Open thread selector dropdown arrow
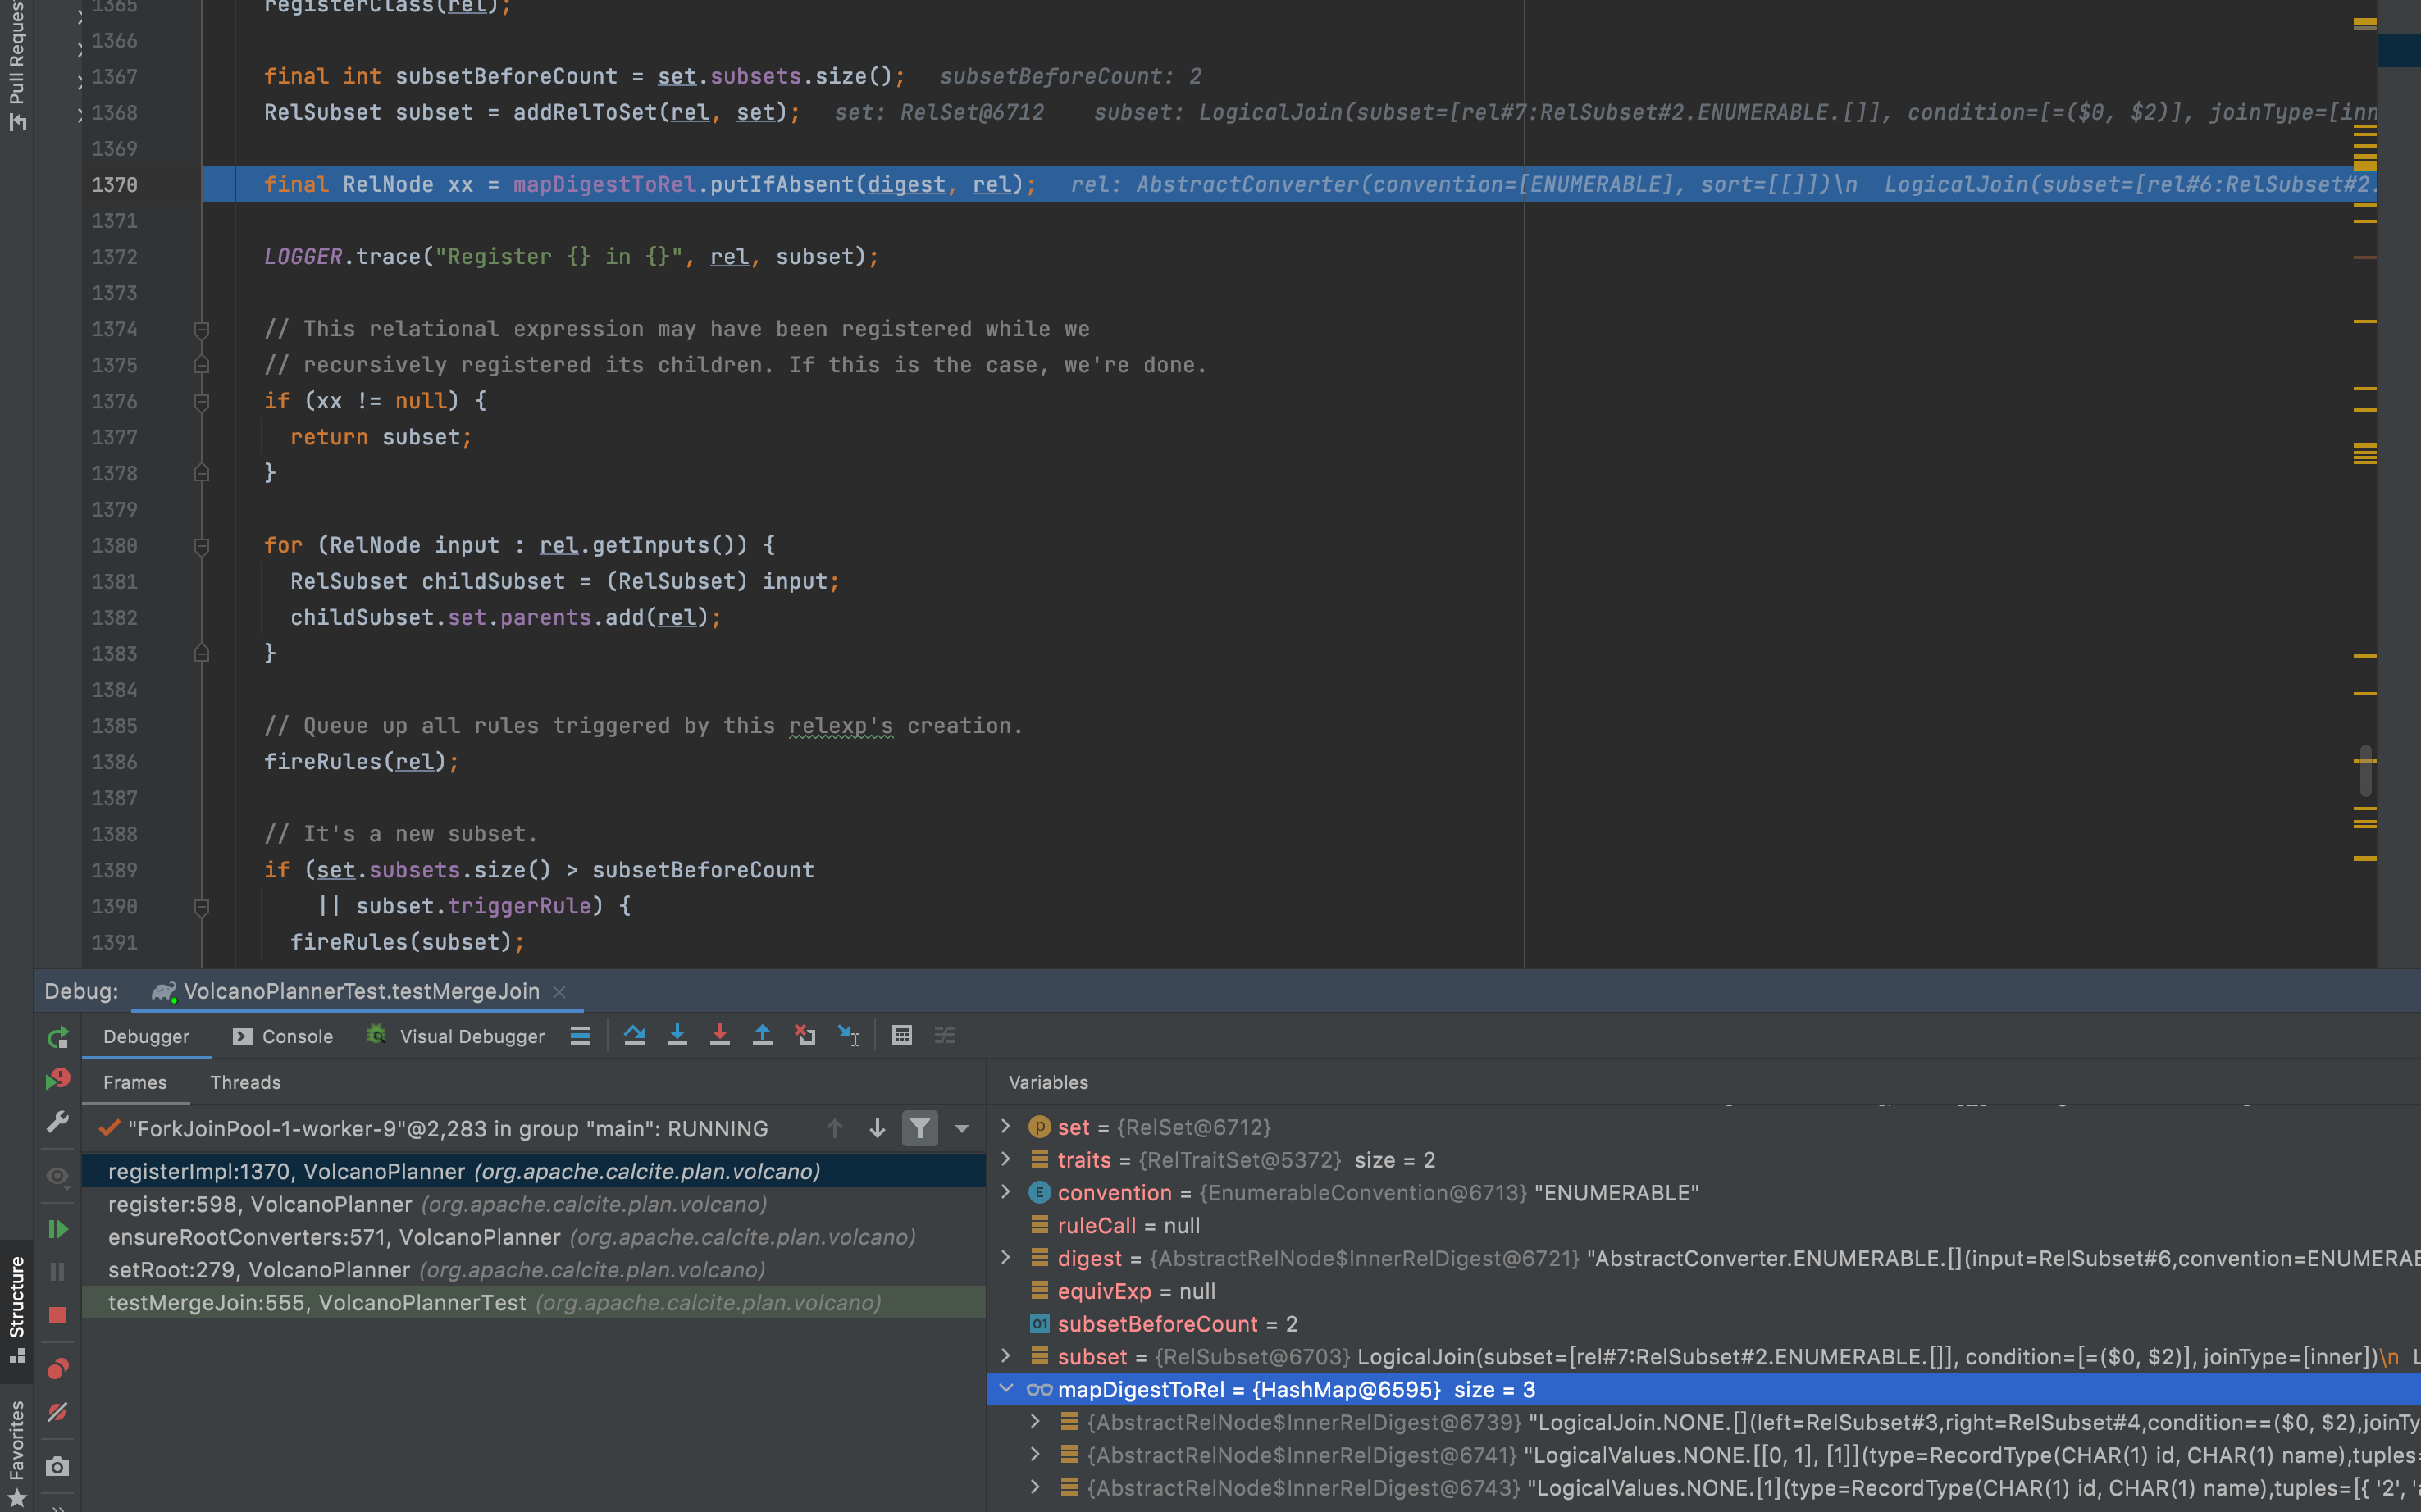The height and width of the screenshot is (1512, 2421). pos(962,1128)
